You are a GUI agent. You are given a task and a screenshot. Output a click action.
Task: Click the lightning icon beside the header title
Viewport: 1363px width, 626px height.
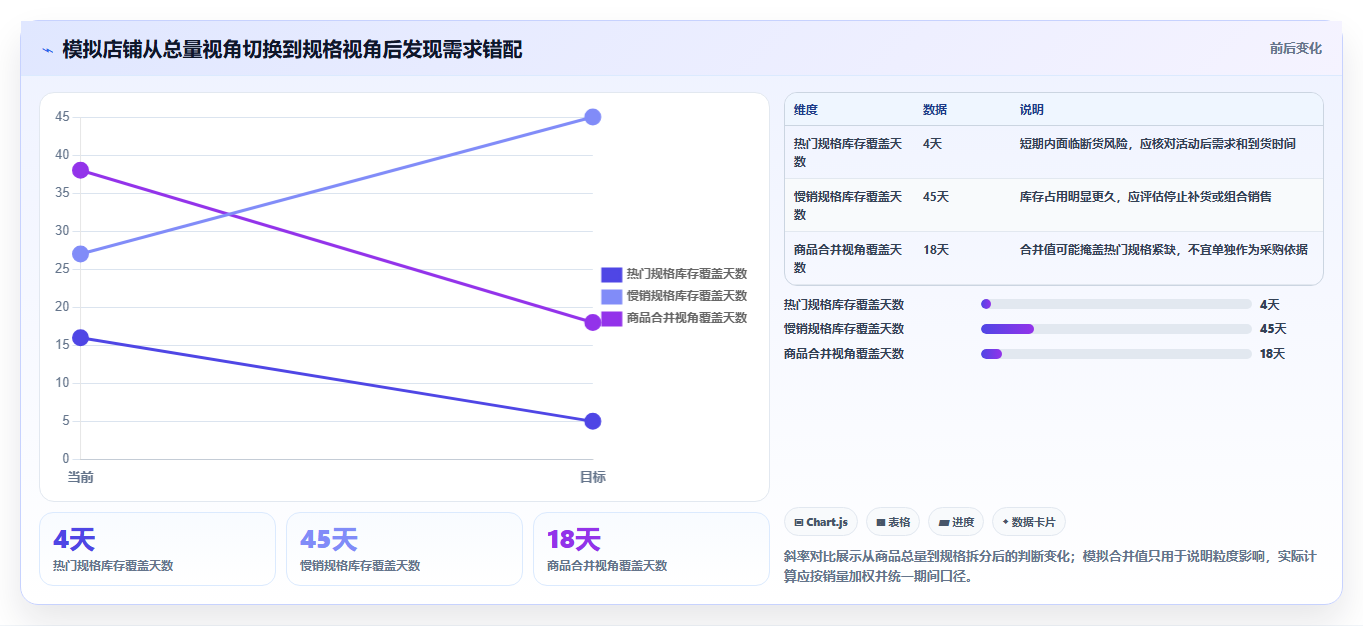[x=48, y=50]
